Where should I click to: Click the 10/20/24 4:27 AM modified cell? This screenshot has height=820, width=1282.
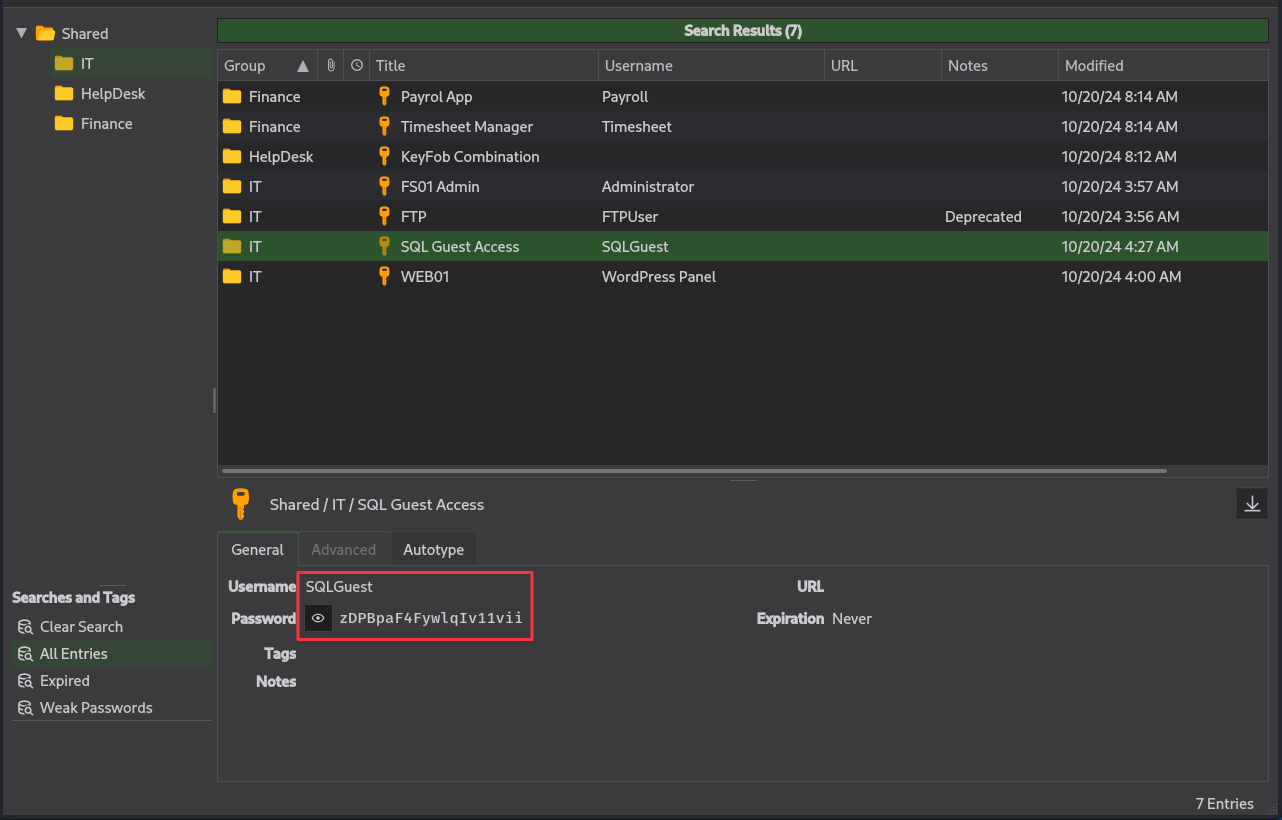click(x=1120, y=247)
